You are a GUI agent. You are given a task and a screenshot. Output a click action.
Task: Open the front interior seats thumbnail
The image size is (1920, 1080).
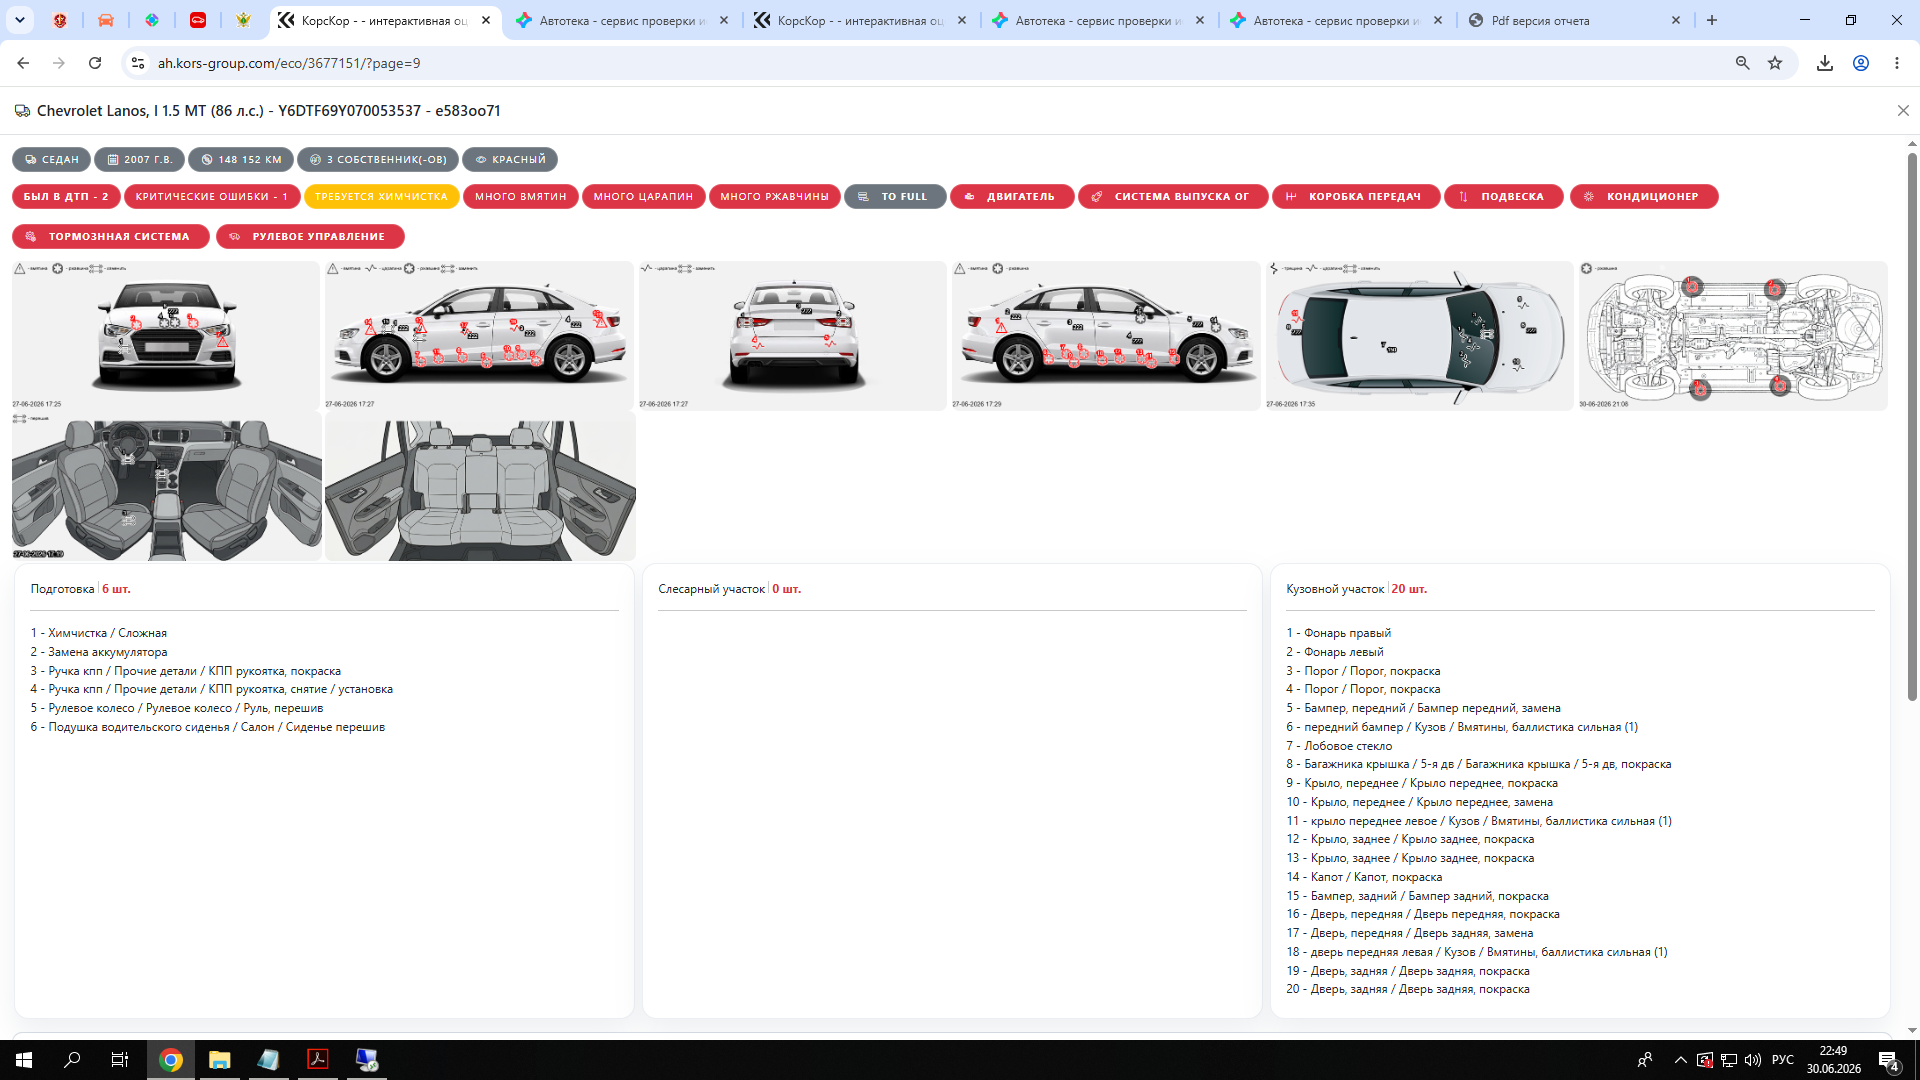tap(167, 488)
